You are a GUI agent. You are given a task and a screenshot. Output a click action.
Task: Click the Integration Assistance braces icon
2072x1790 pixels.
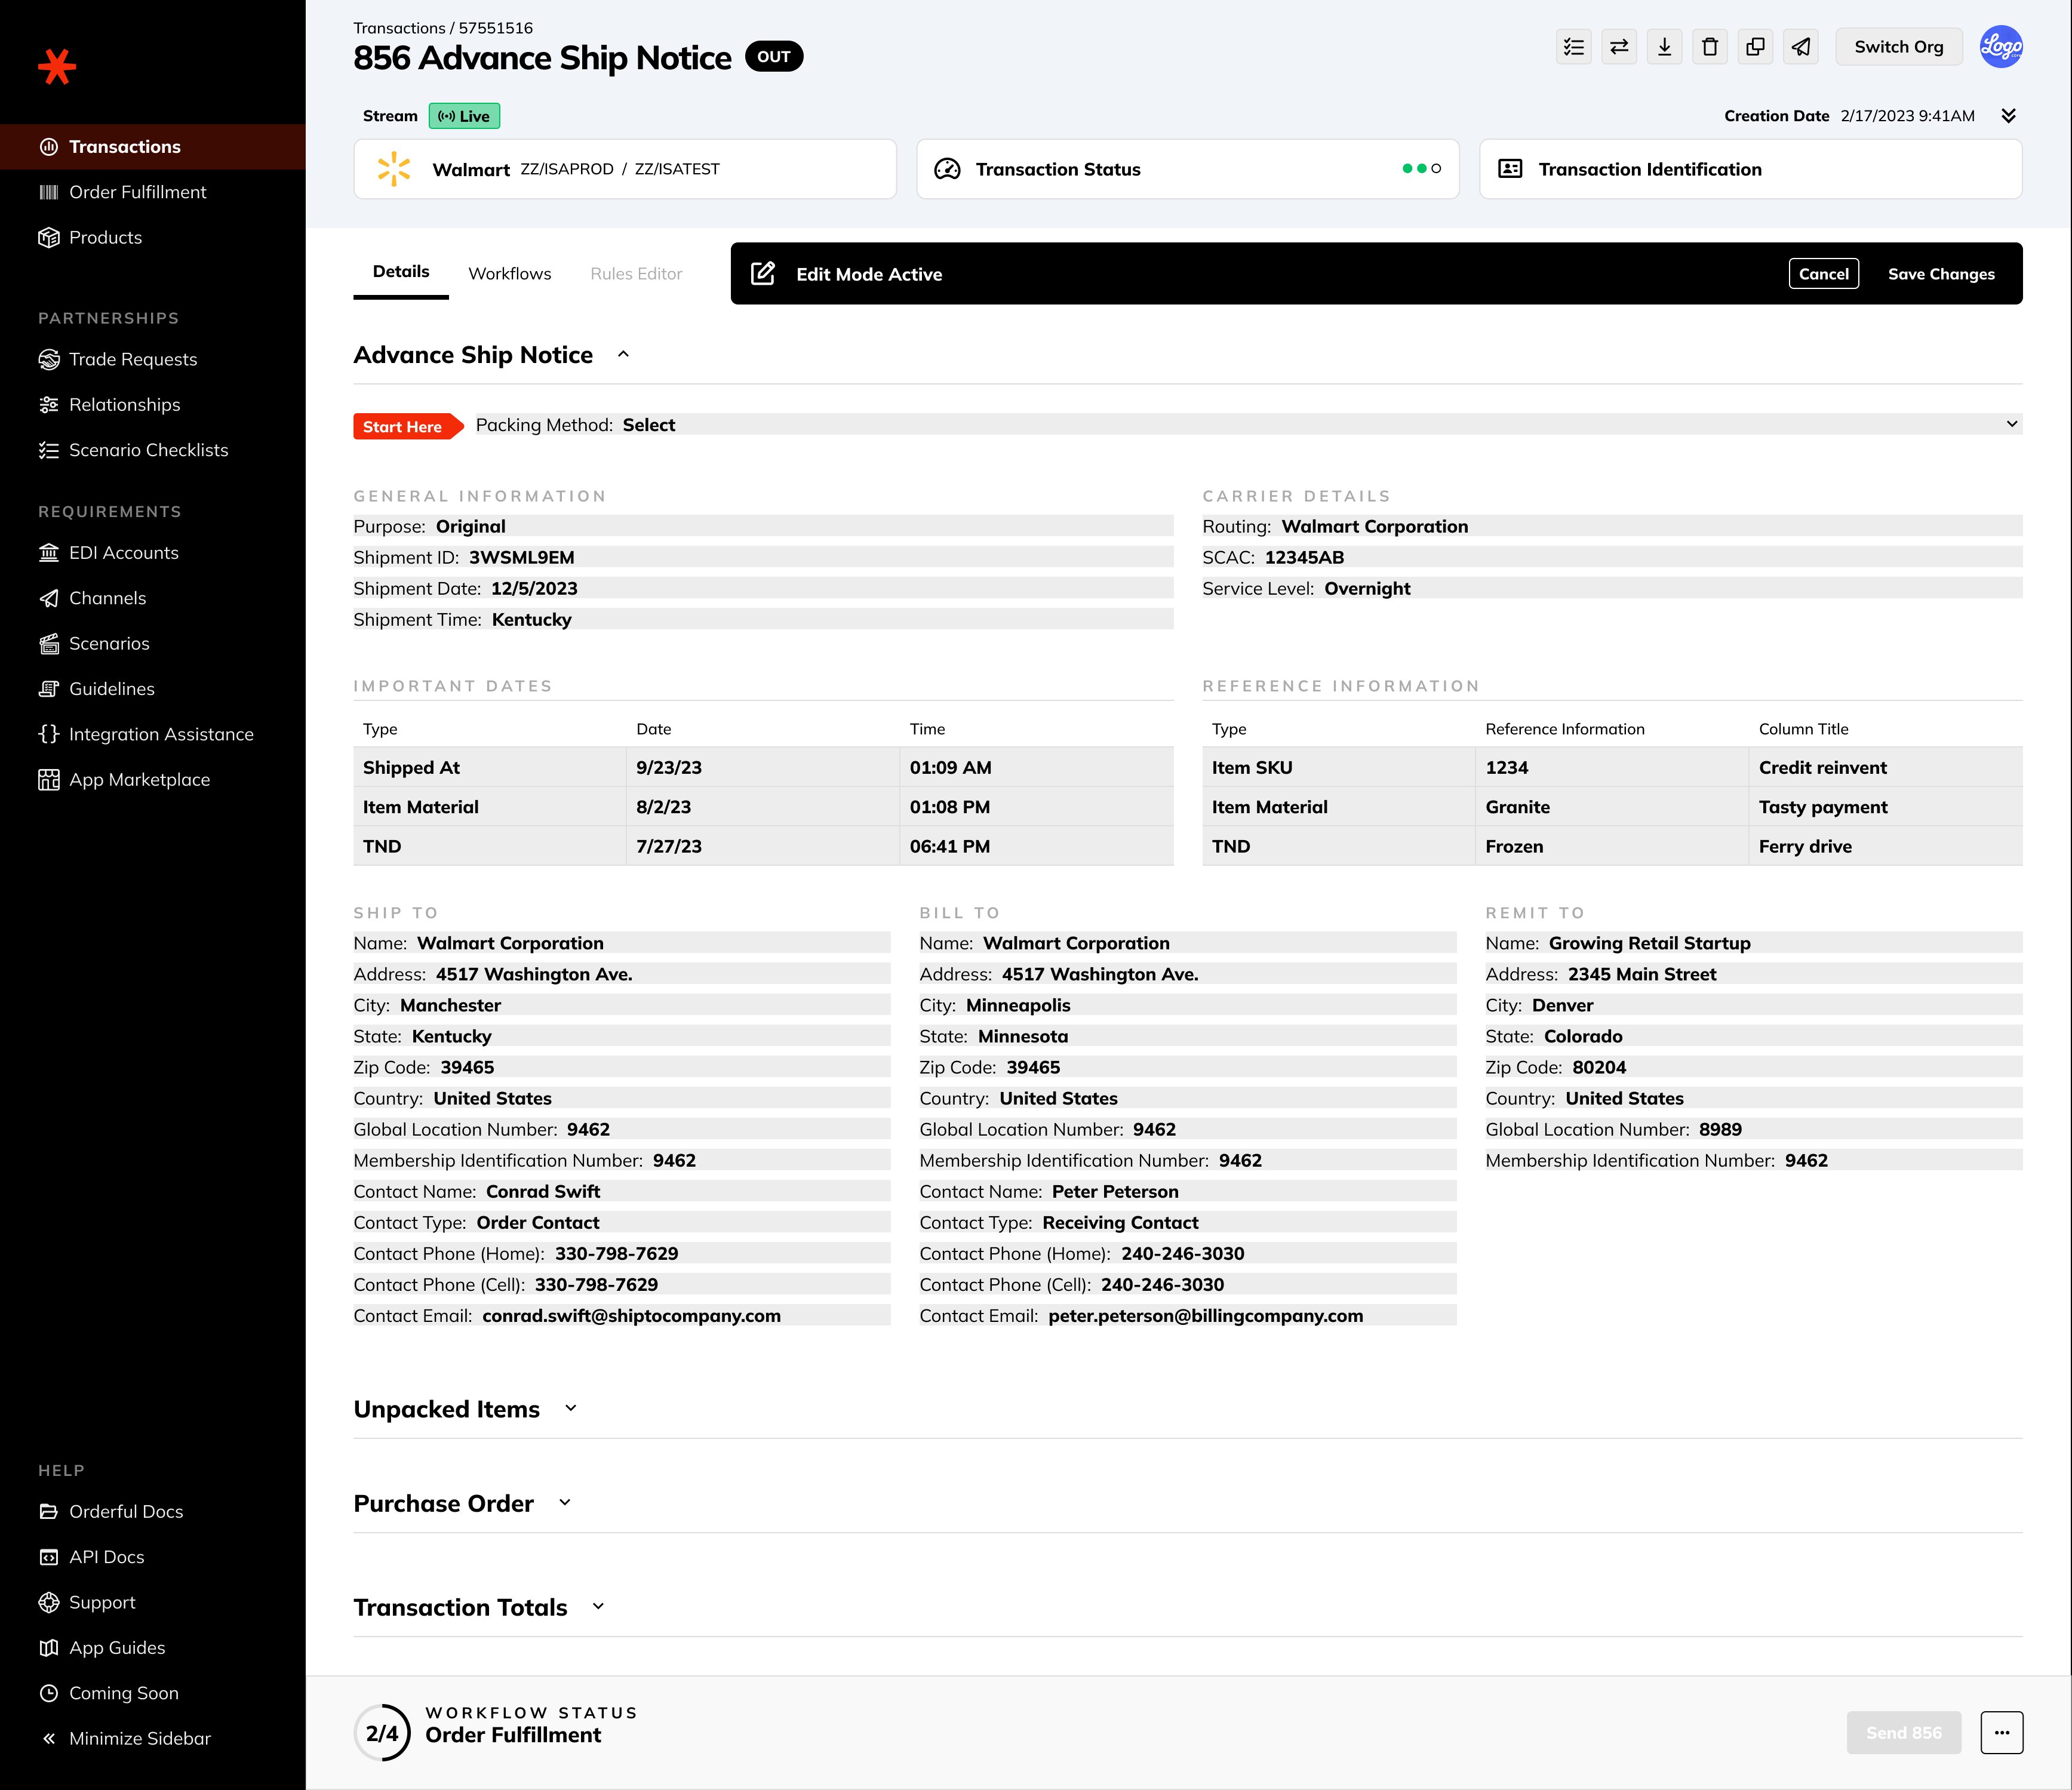49,734
